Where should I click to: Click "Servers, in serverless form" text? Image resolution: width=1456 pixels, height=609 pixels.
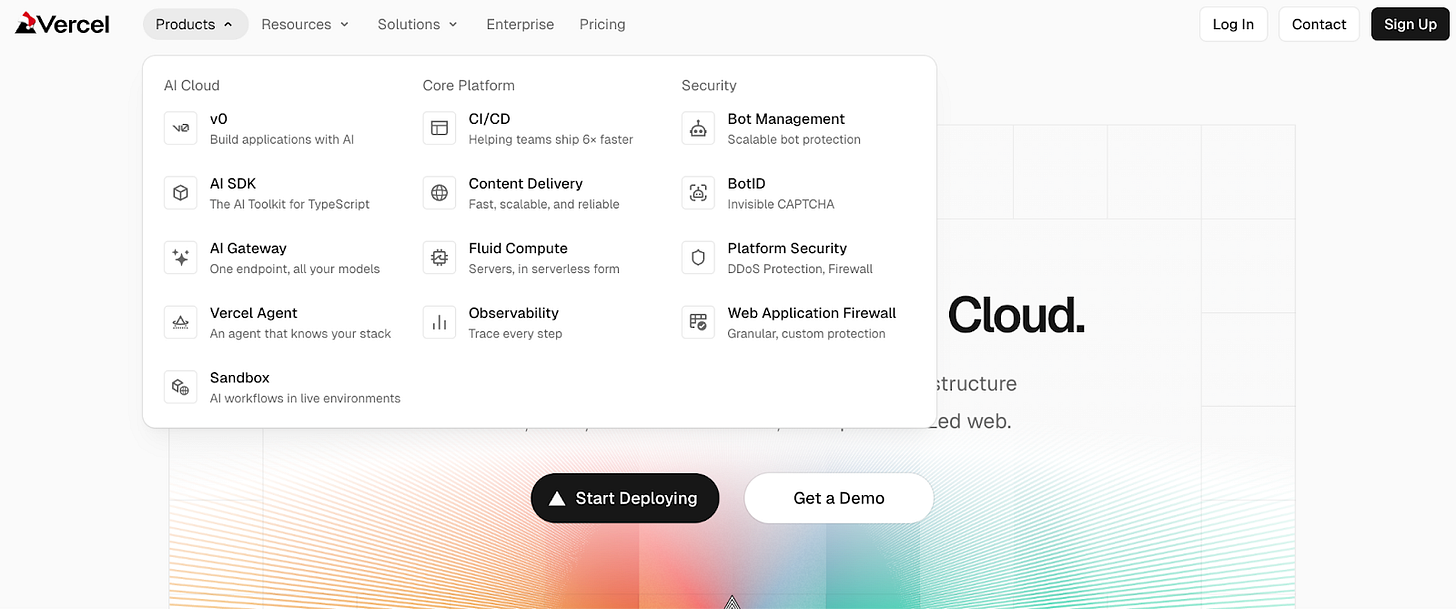pos(544,269)
